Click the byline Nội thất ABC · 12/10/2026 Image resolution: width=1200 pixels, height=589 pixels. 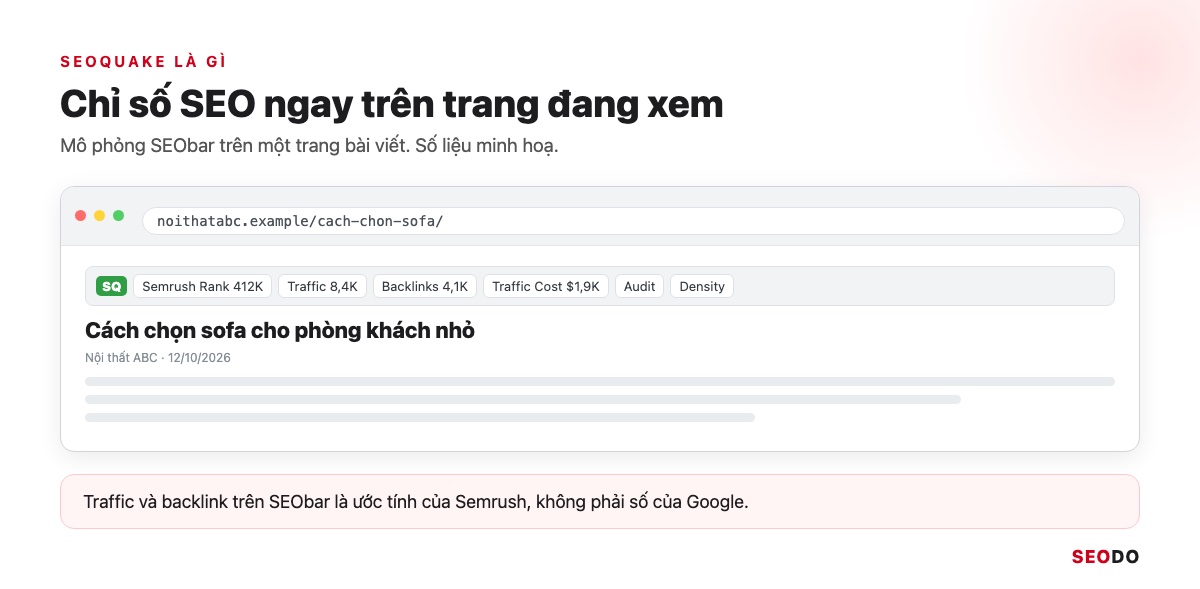pos(158,357)
